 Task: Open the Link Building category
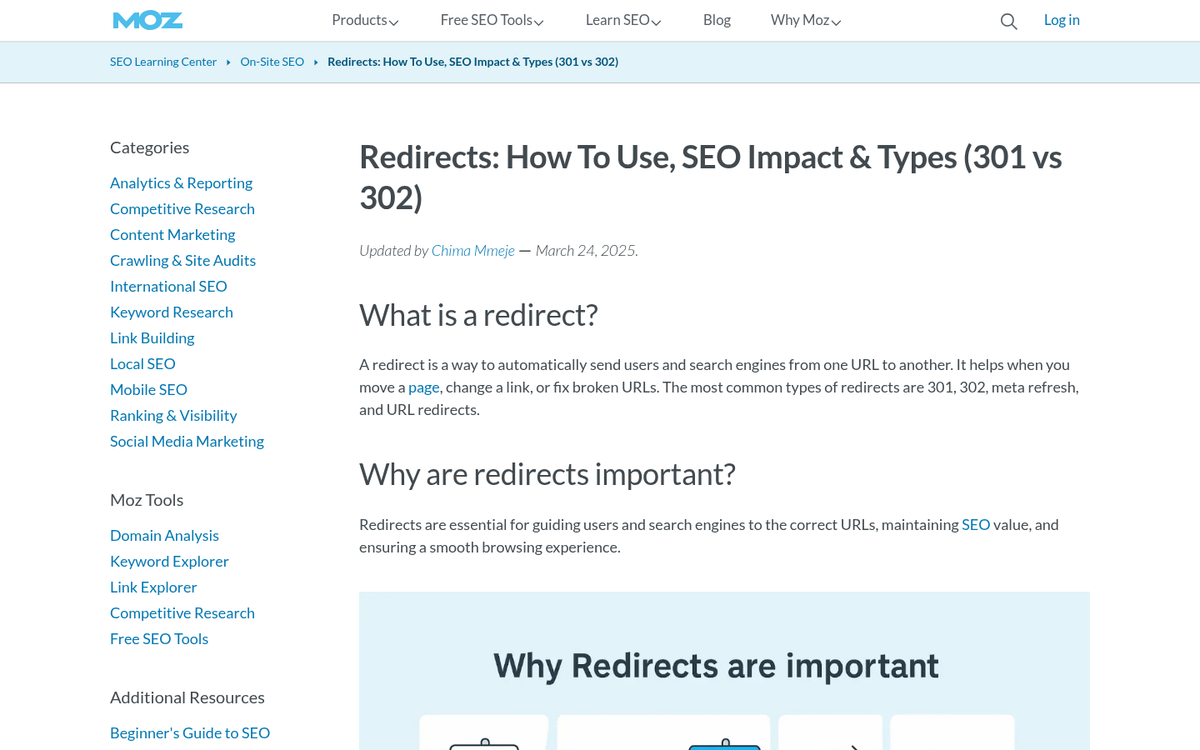click(151, 337)
